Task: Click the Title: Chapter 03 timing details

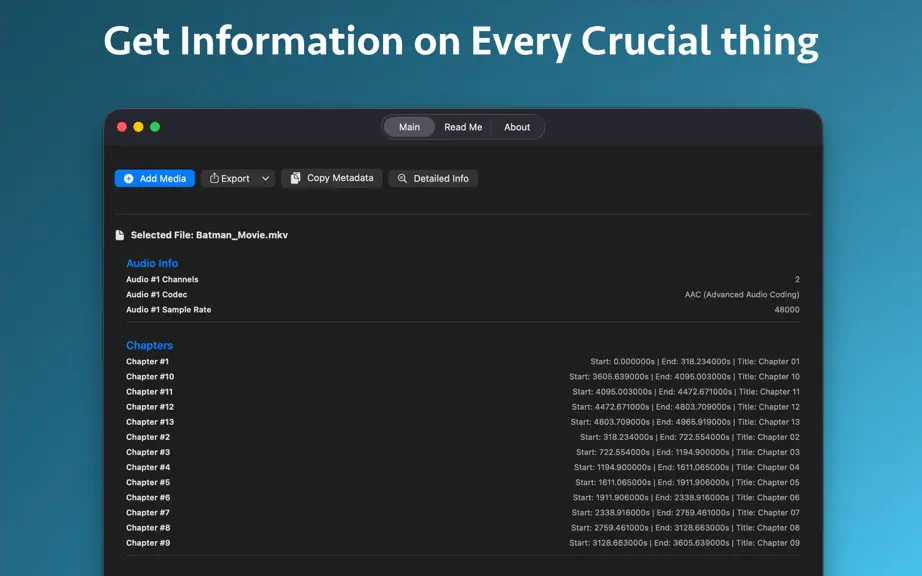Action: coord(688,453)
